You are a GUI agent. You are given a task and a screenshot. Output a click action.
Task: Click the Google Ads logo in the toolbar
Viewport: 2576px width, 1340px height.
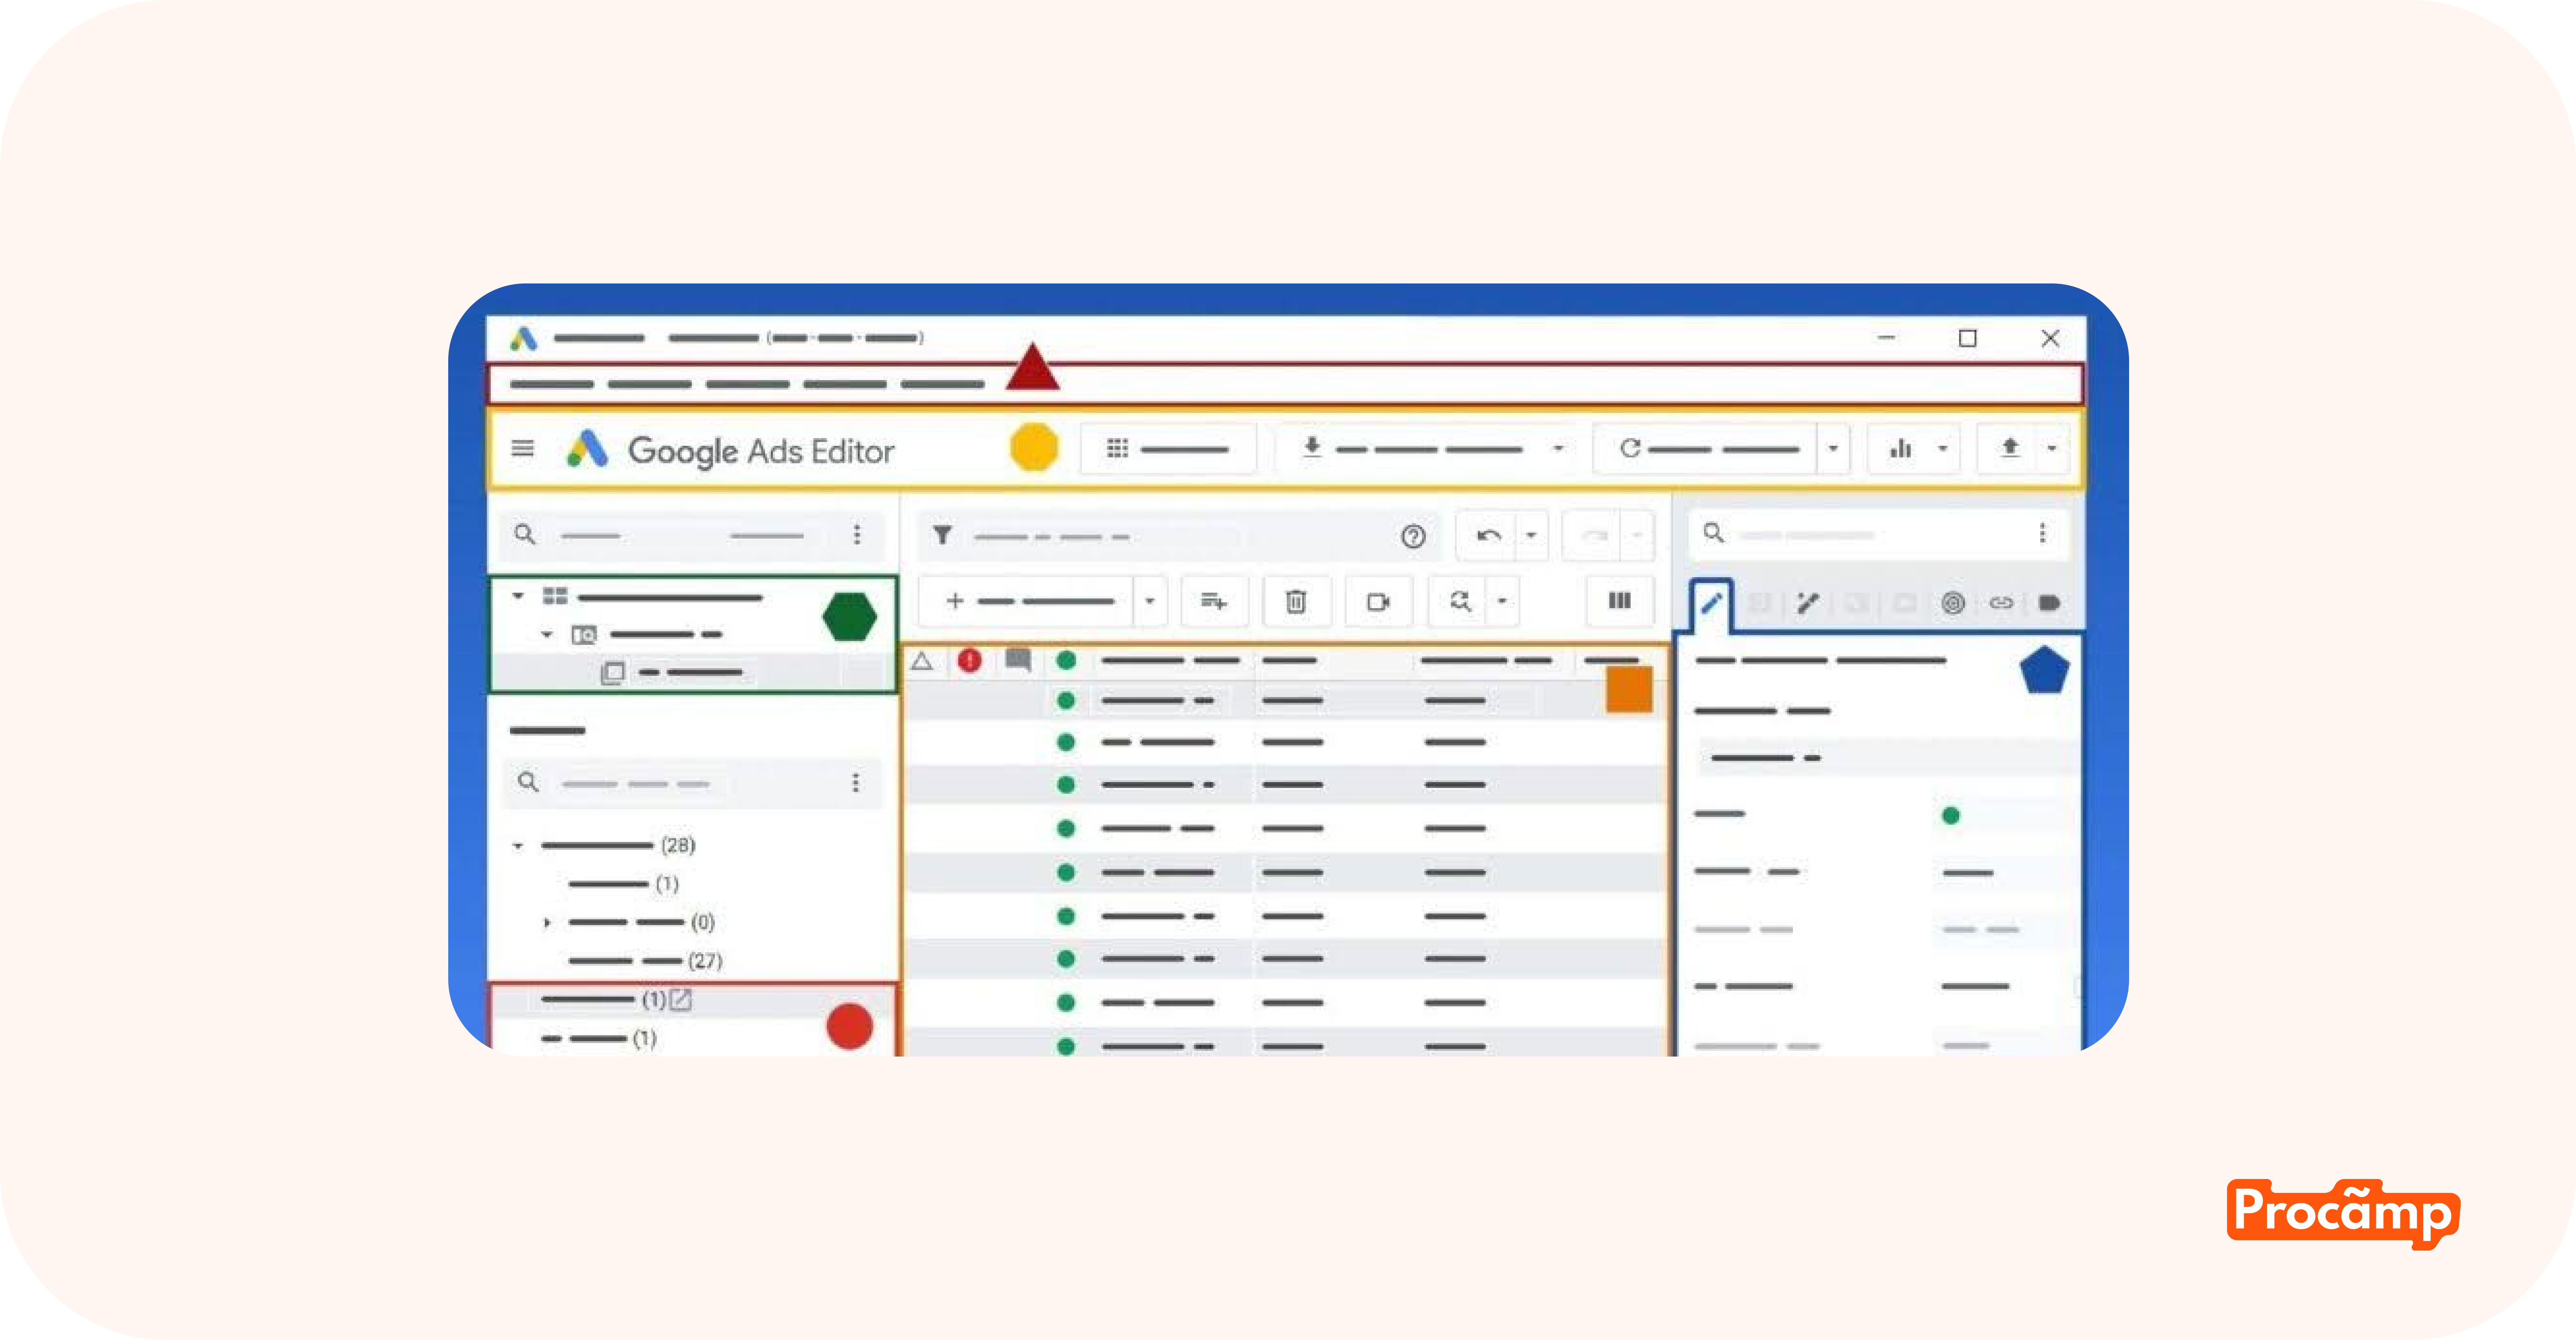coord(587,449)
